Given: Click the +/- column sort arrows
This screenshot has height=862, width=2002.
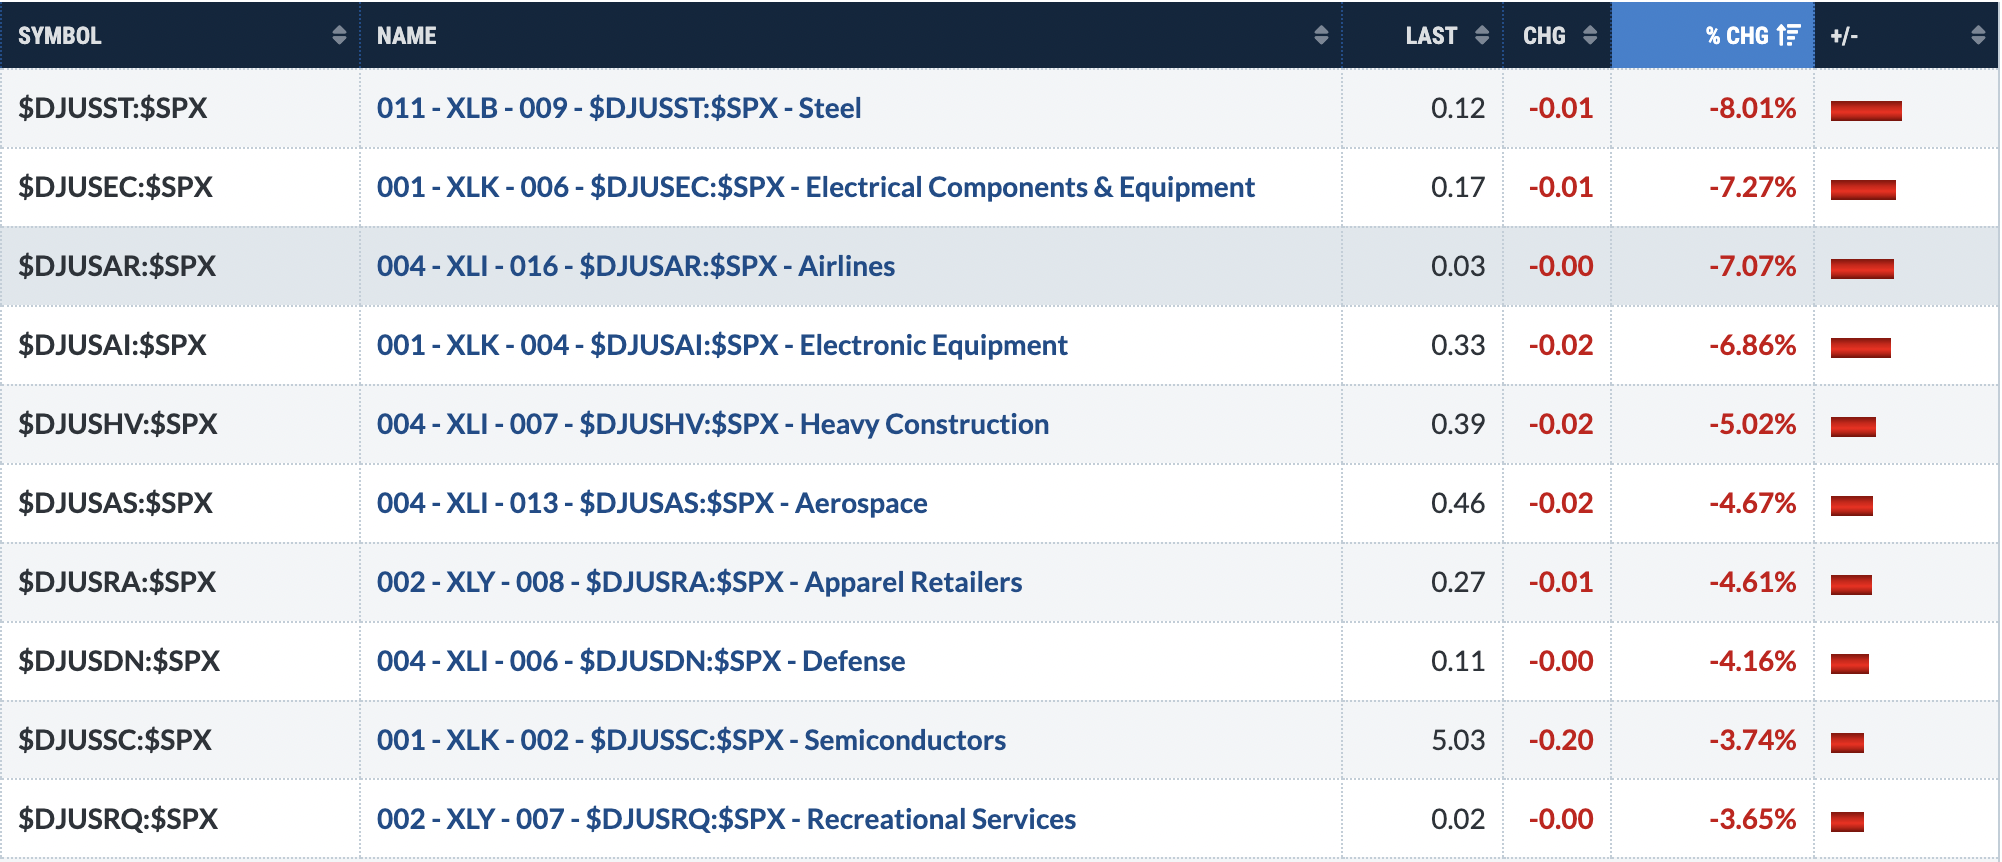Looking at the screenshot, I should coord(1978,35).
